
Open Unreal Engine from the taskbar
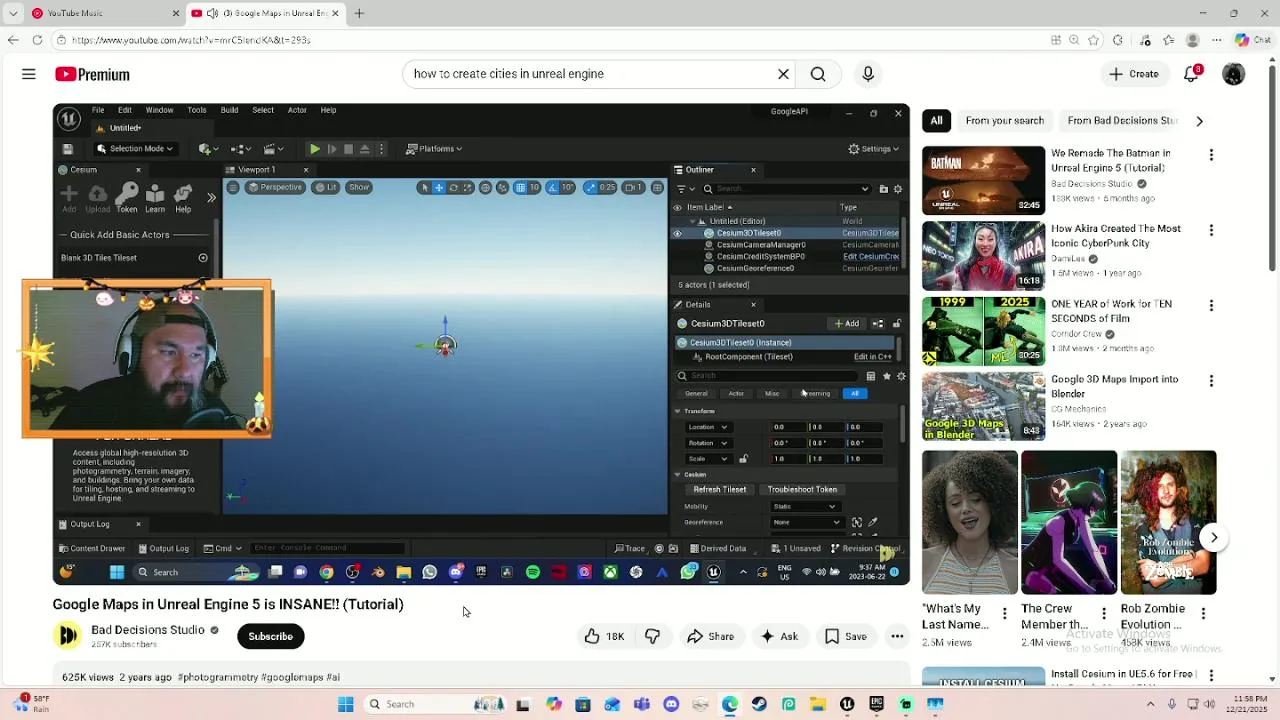pyautogui.click(x=847, y=704)
